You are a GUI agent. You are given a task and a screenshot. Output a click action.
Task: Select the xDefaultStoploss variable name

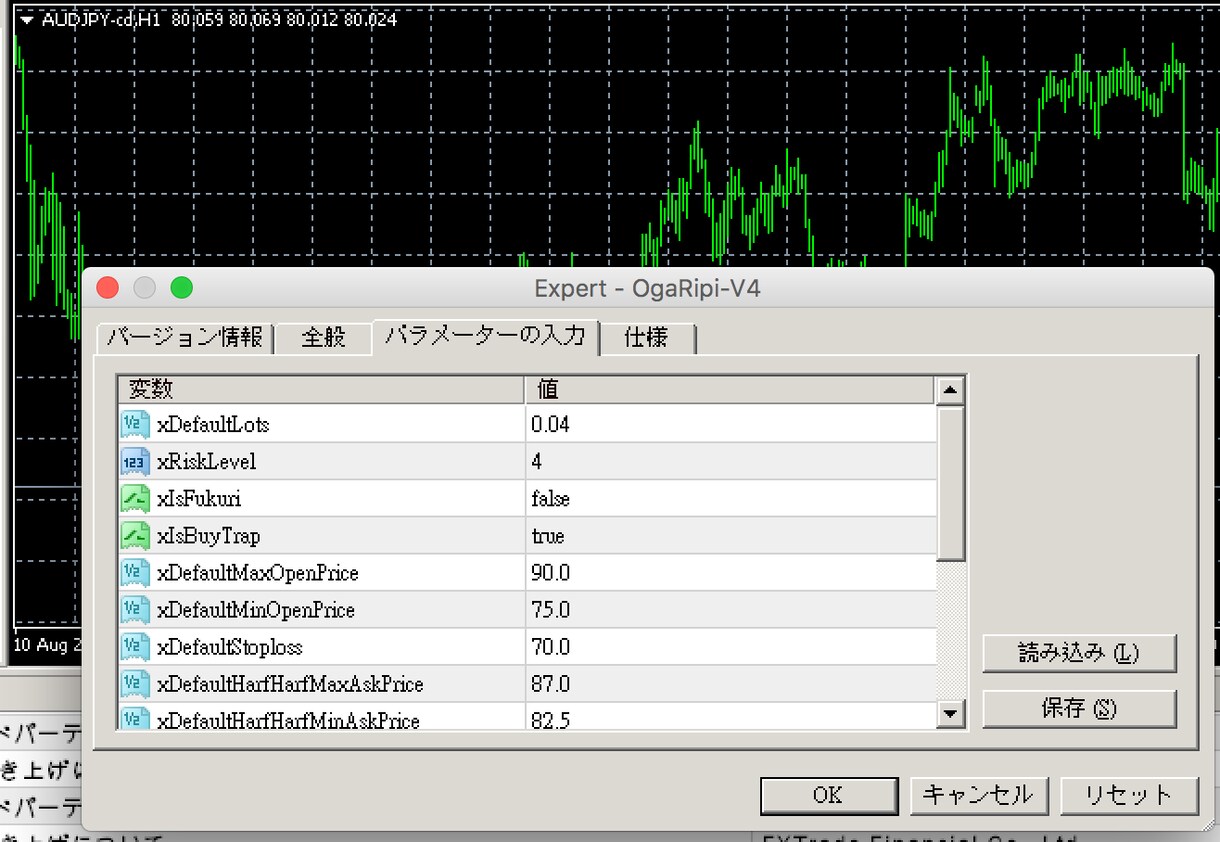tap(230, 647)
